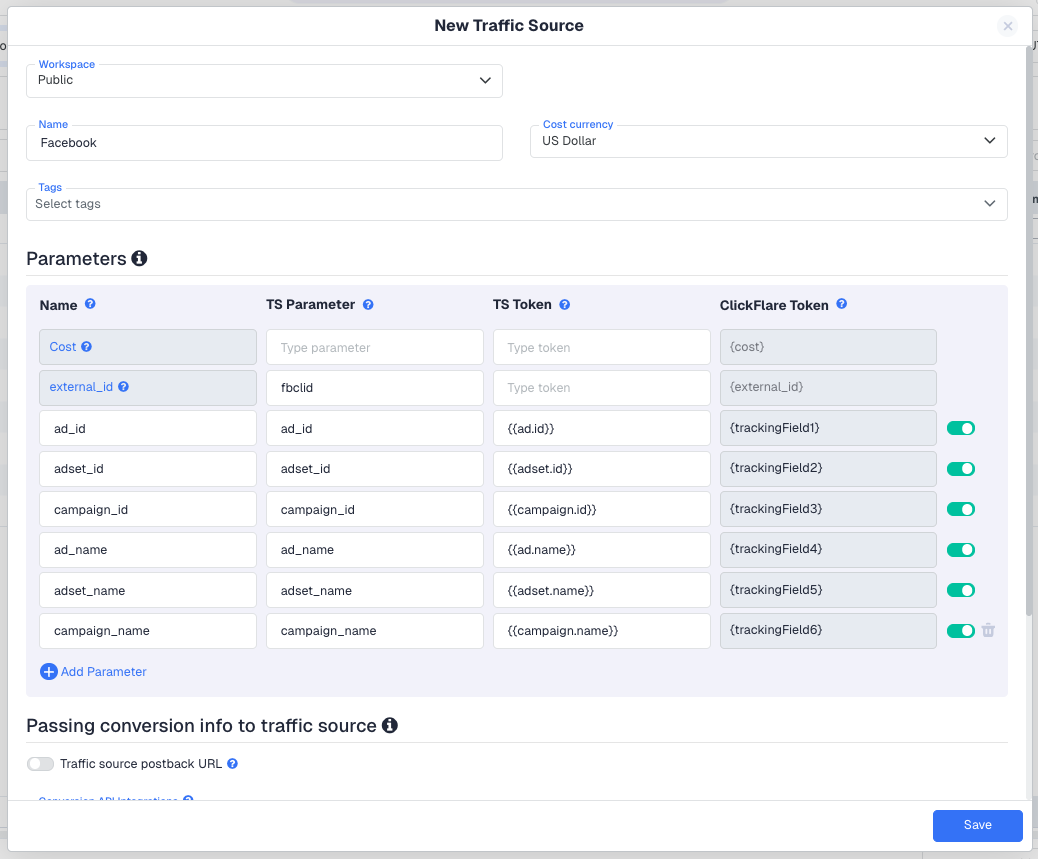This screenshot has height=859, width=1038.
Task: Delete the campaign_name parameter with trash icon
Action: point(988,631)
